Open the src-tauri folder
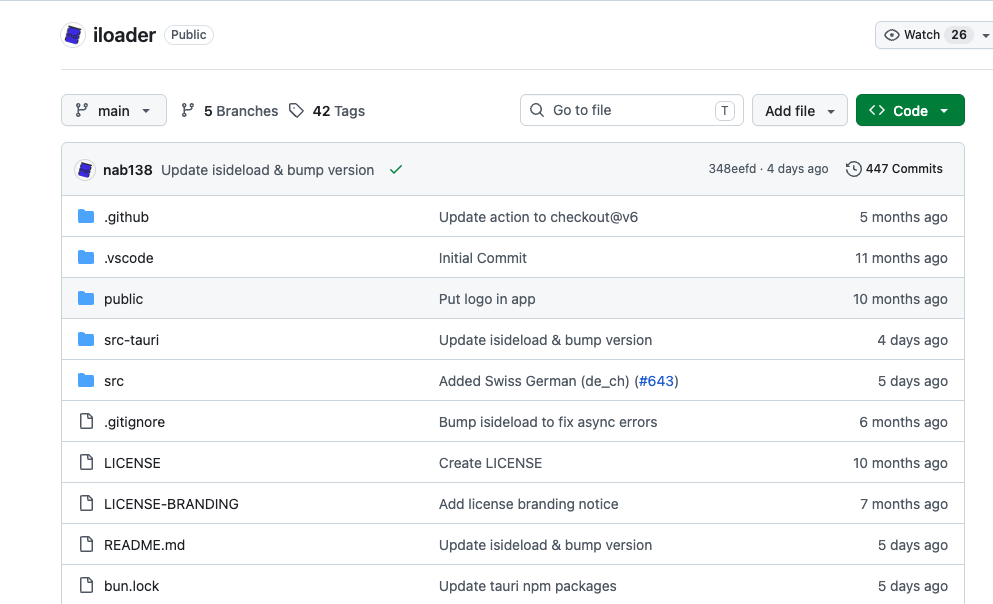Screen dimensions: 993x604 coord(132,340)
